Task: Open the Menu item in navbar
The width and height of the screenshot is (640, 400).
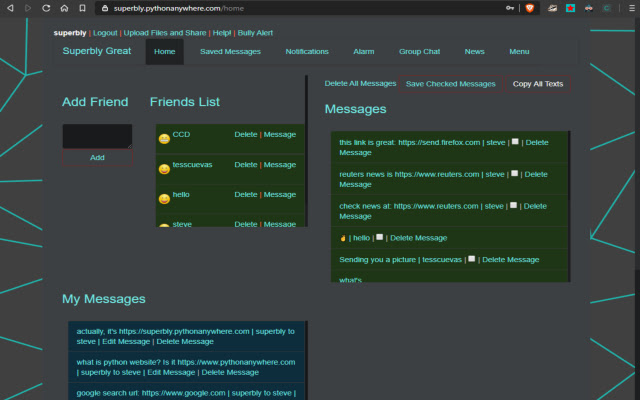Action: (519, 52)
